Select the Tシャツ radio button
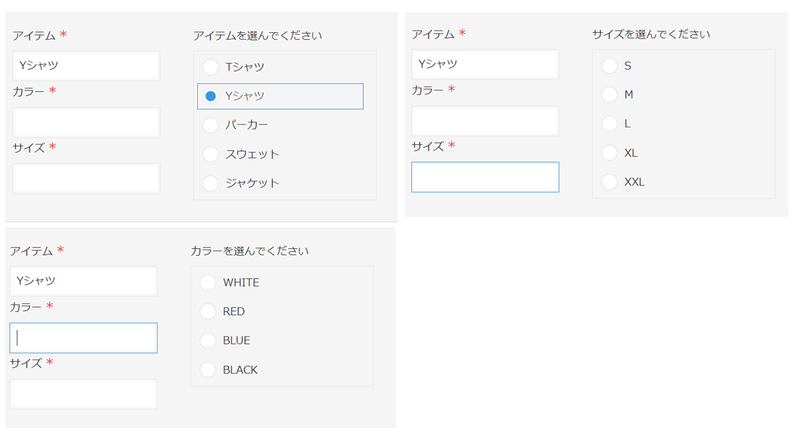This screenshot has width=800, height=437. [x=210, y=67]
